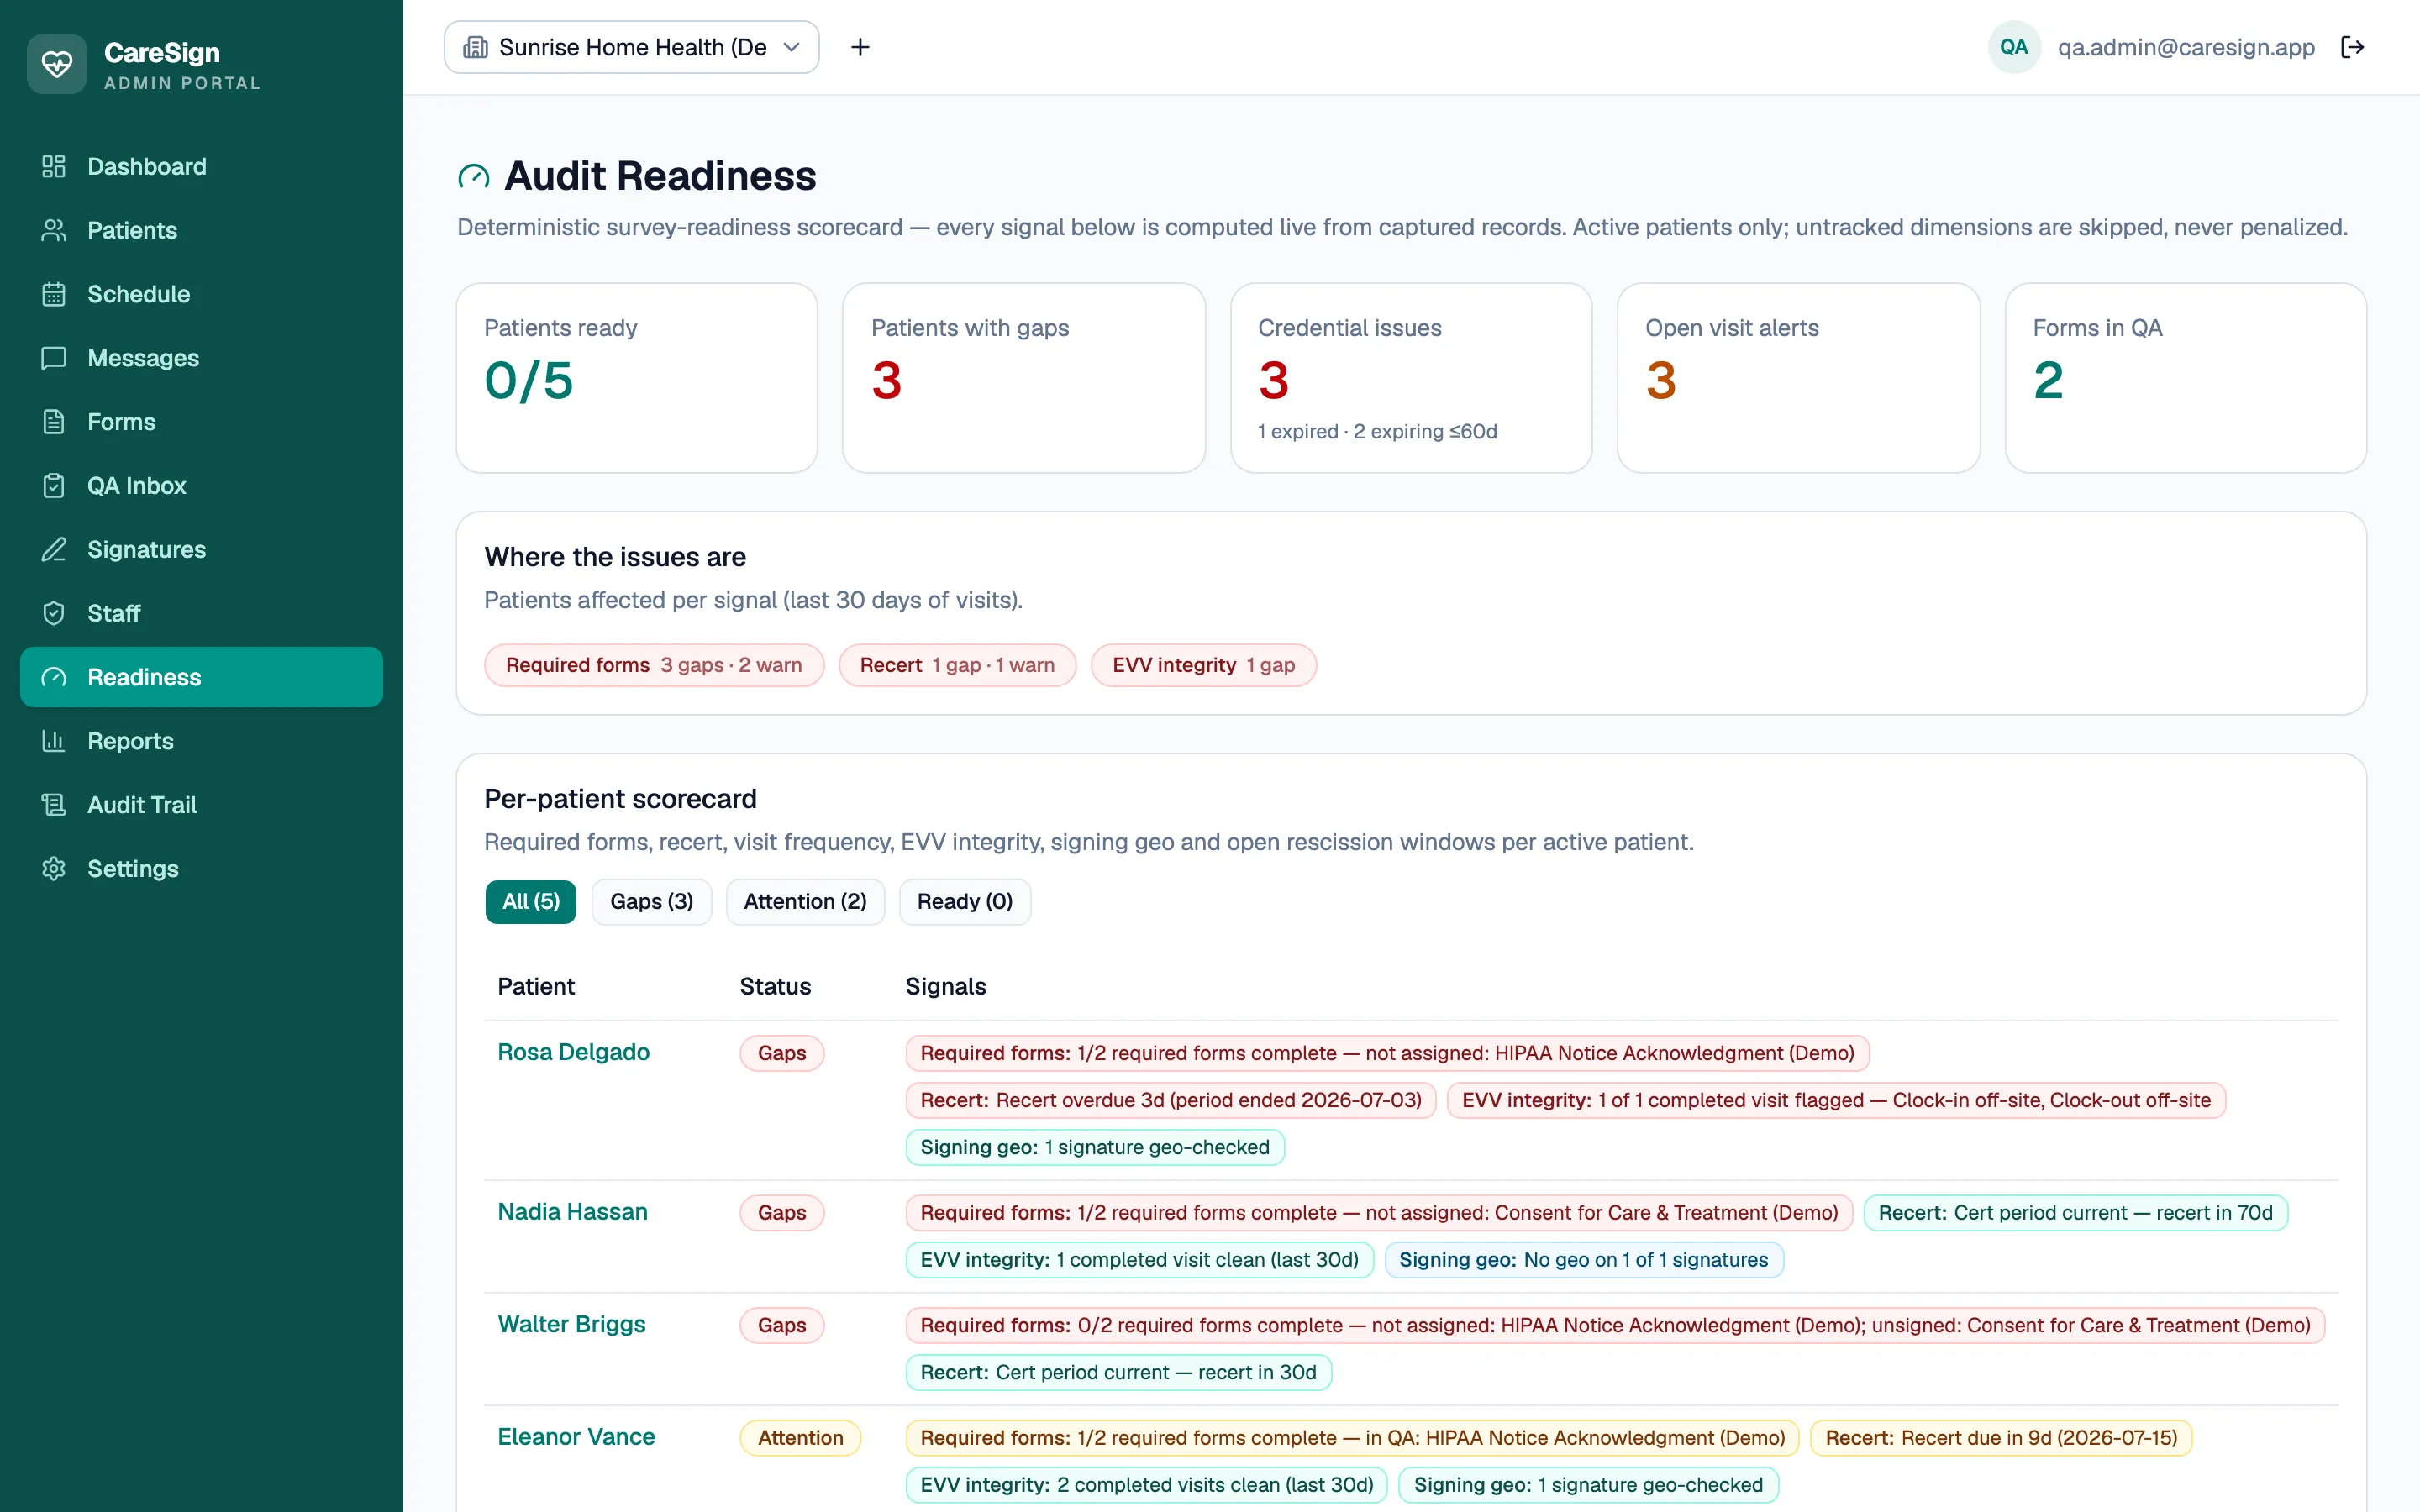Filter scorecard by Gaps (3)
2420x1512 pixels.
point(651,902)
